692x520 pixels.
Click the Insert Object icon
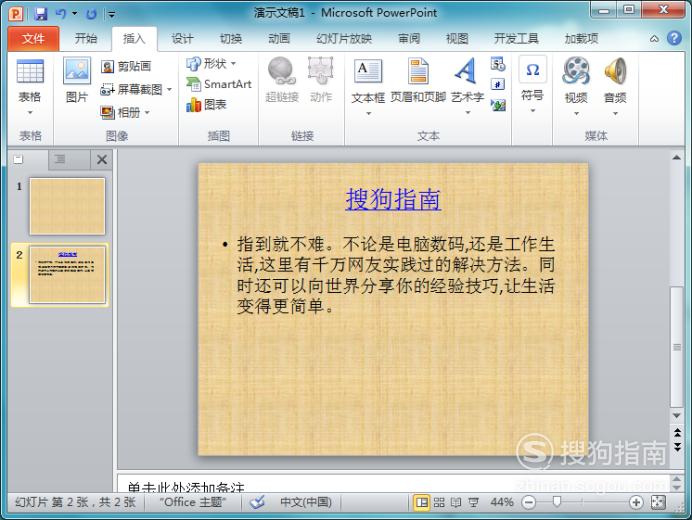click(498, 105)
